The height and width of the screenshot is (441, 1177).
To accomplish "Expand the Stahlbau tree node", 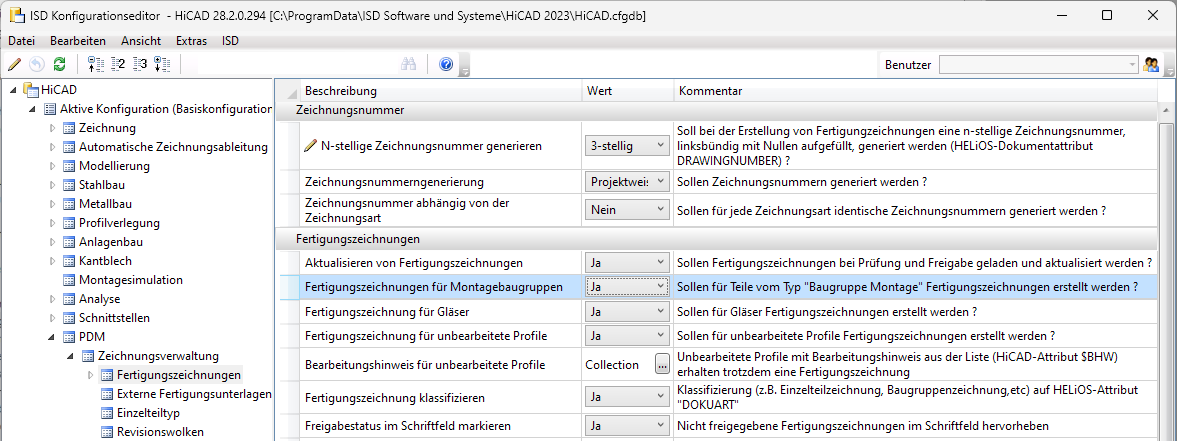I will pyautogui.click(x=53, y=185).
